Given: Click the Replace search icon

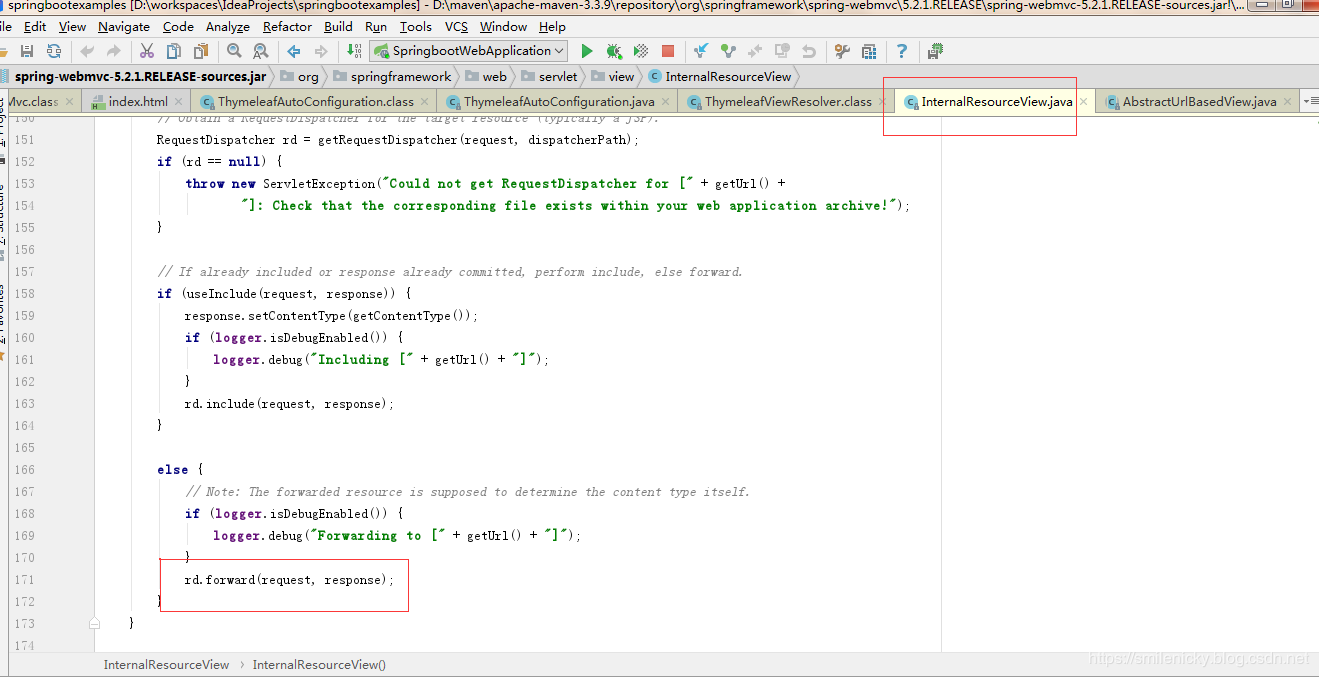Looking at the screenshot, I should pos(260,51).
